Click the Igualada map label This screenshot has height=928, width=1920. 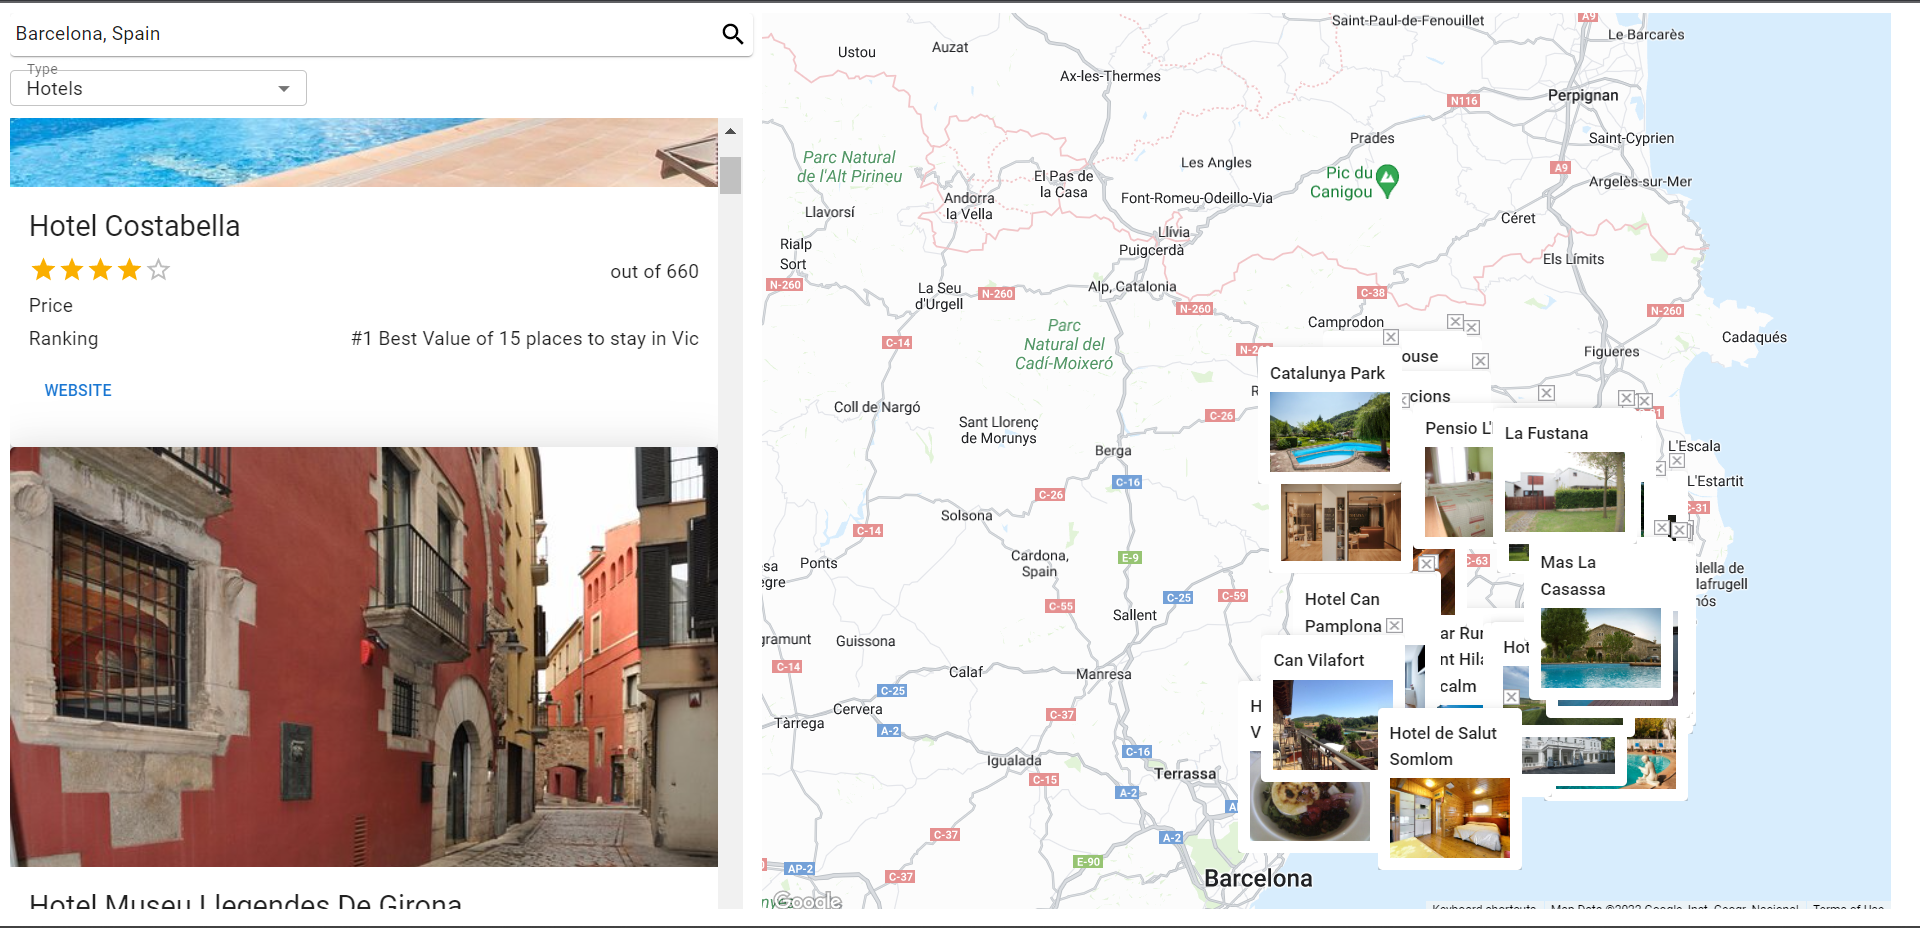(x=1014, y=761)
